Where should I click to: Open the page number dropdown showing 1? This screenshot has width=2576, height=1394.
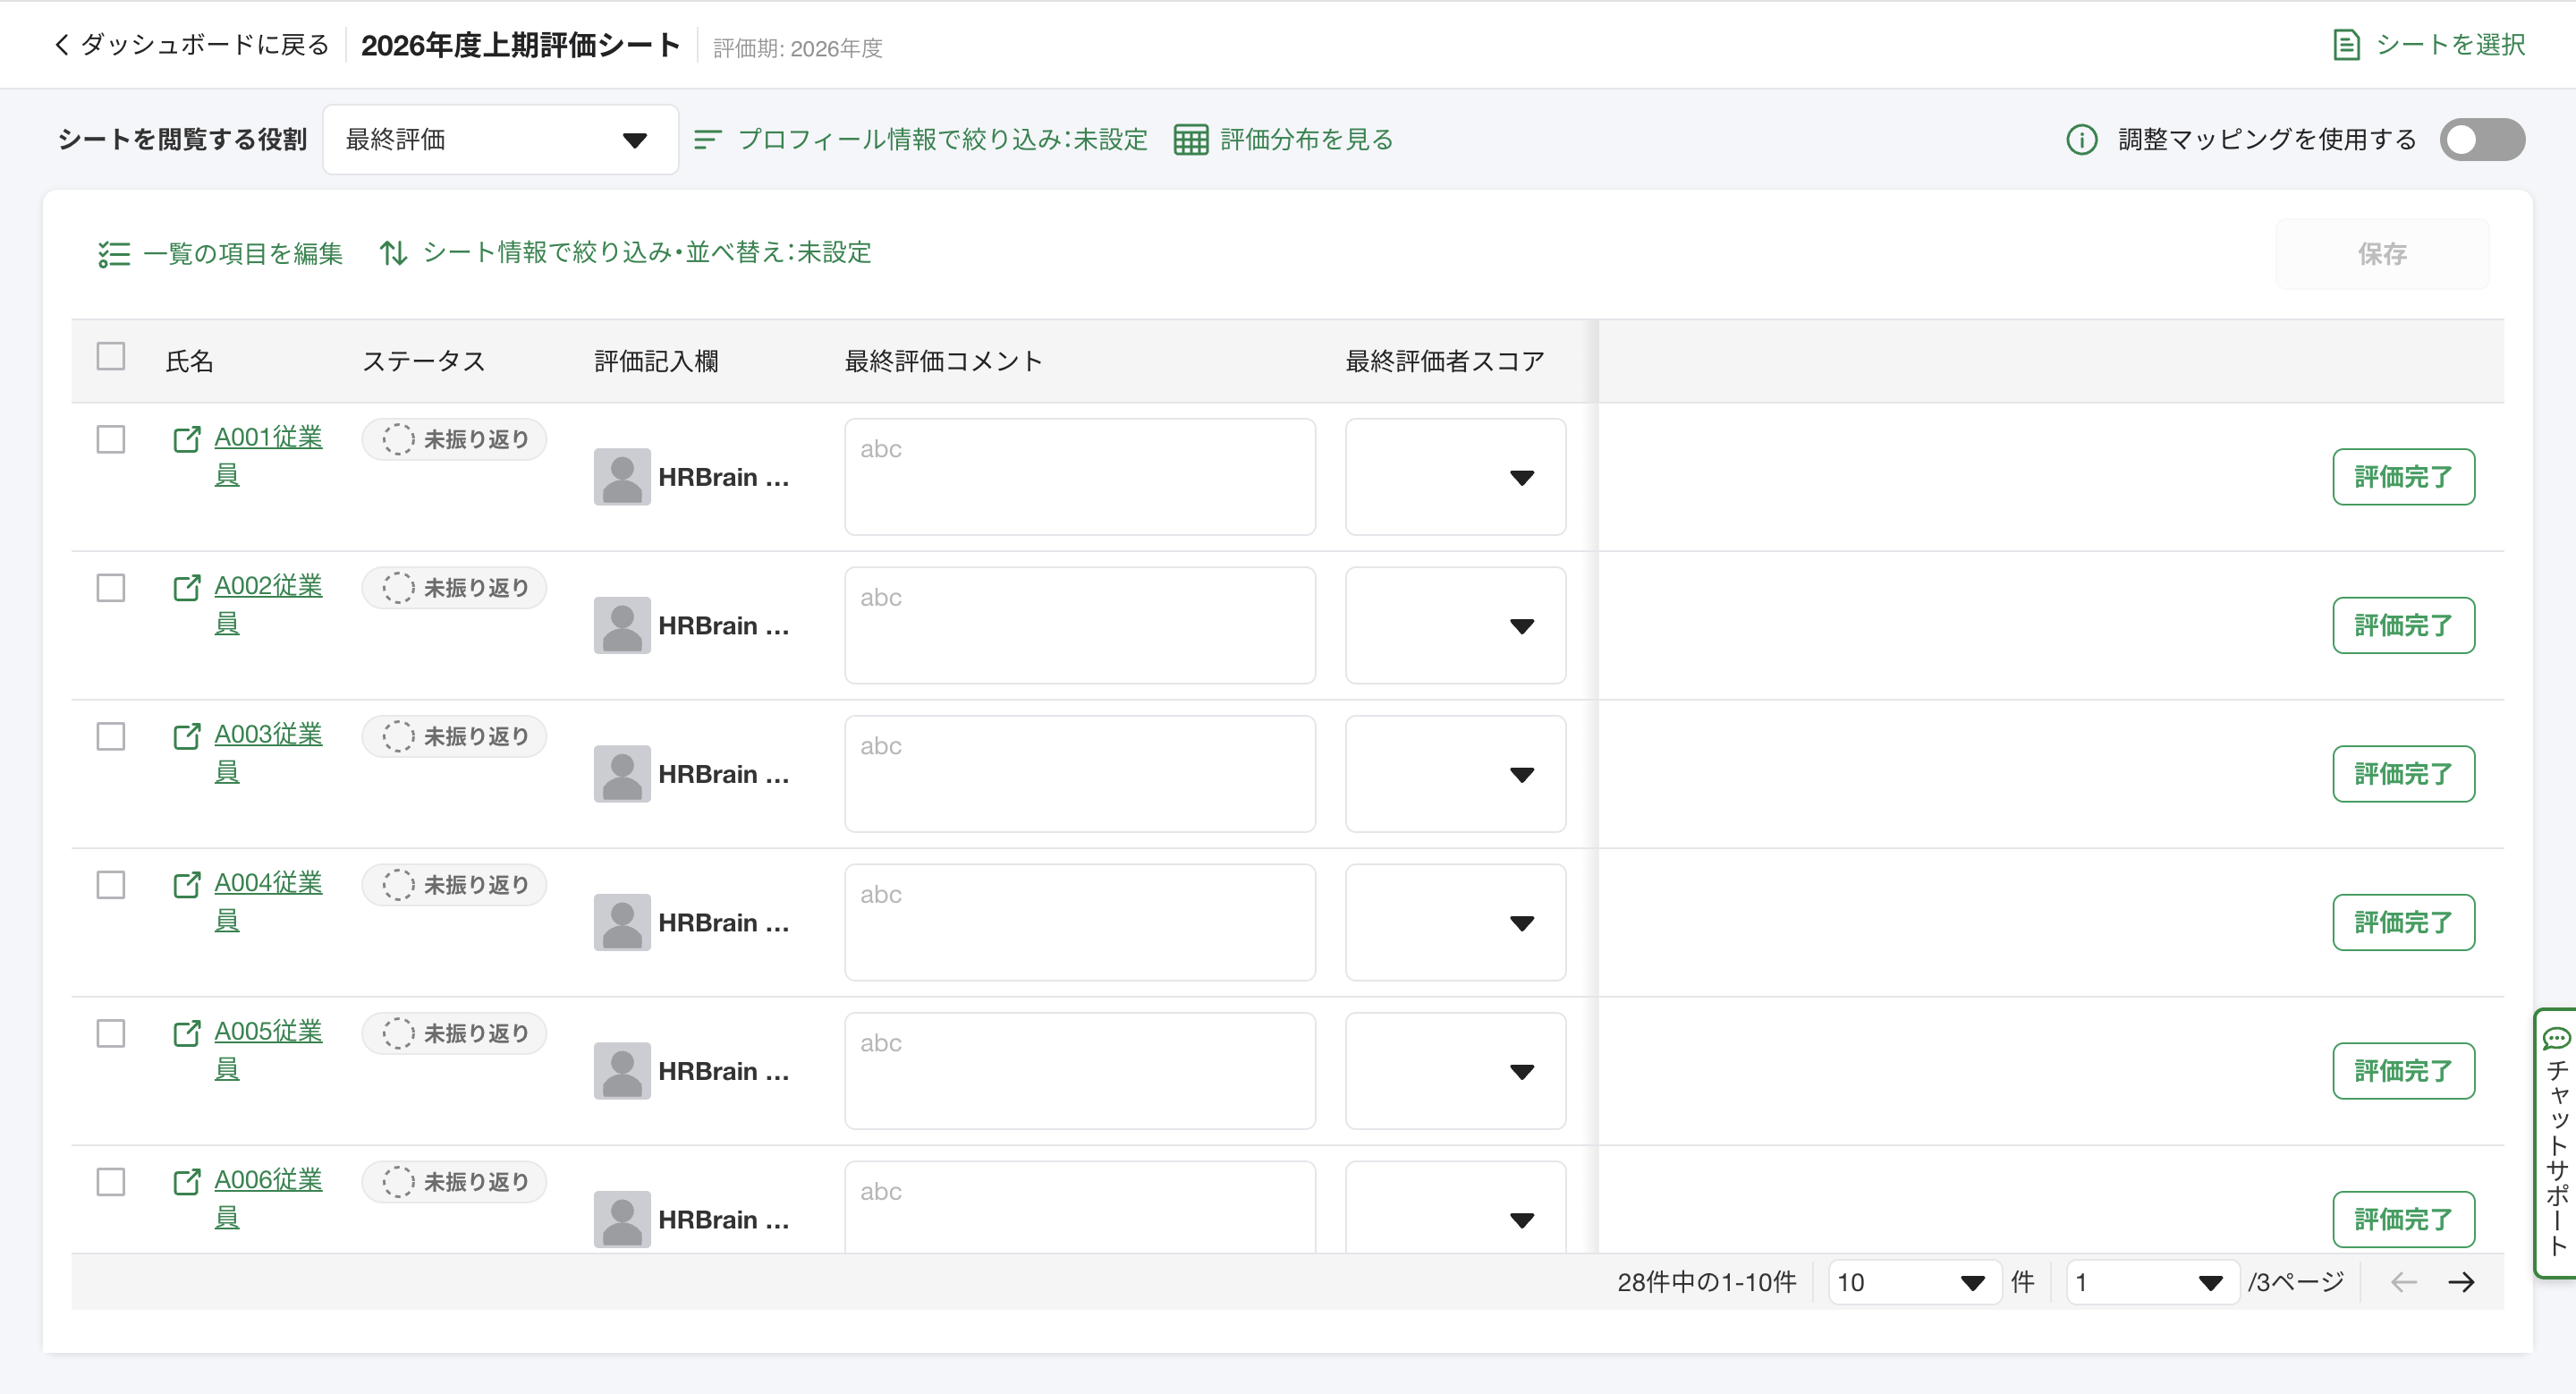[2150, 1282]
